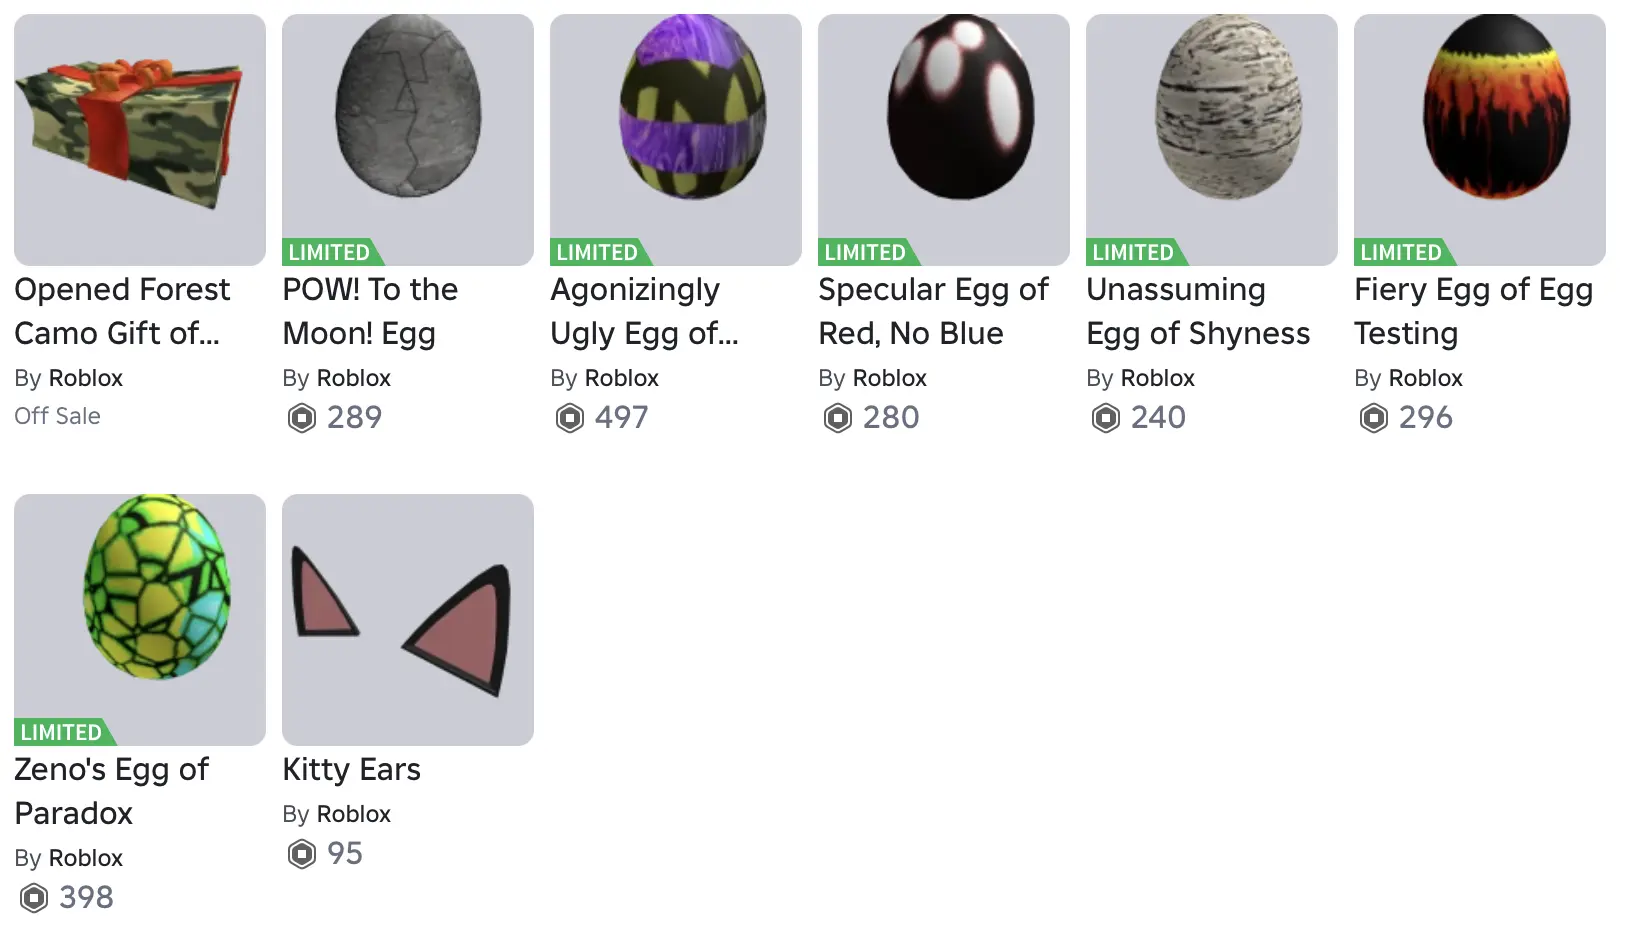The image size is (1630, 946).
Task: Click the Specular Egg of Red title
Action: point(933,311)
